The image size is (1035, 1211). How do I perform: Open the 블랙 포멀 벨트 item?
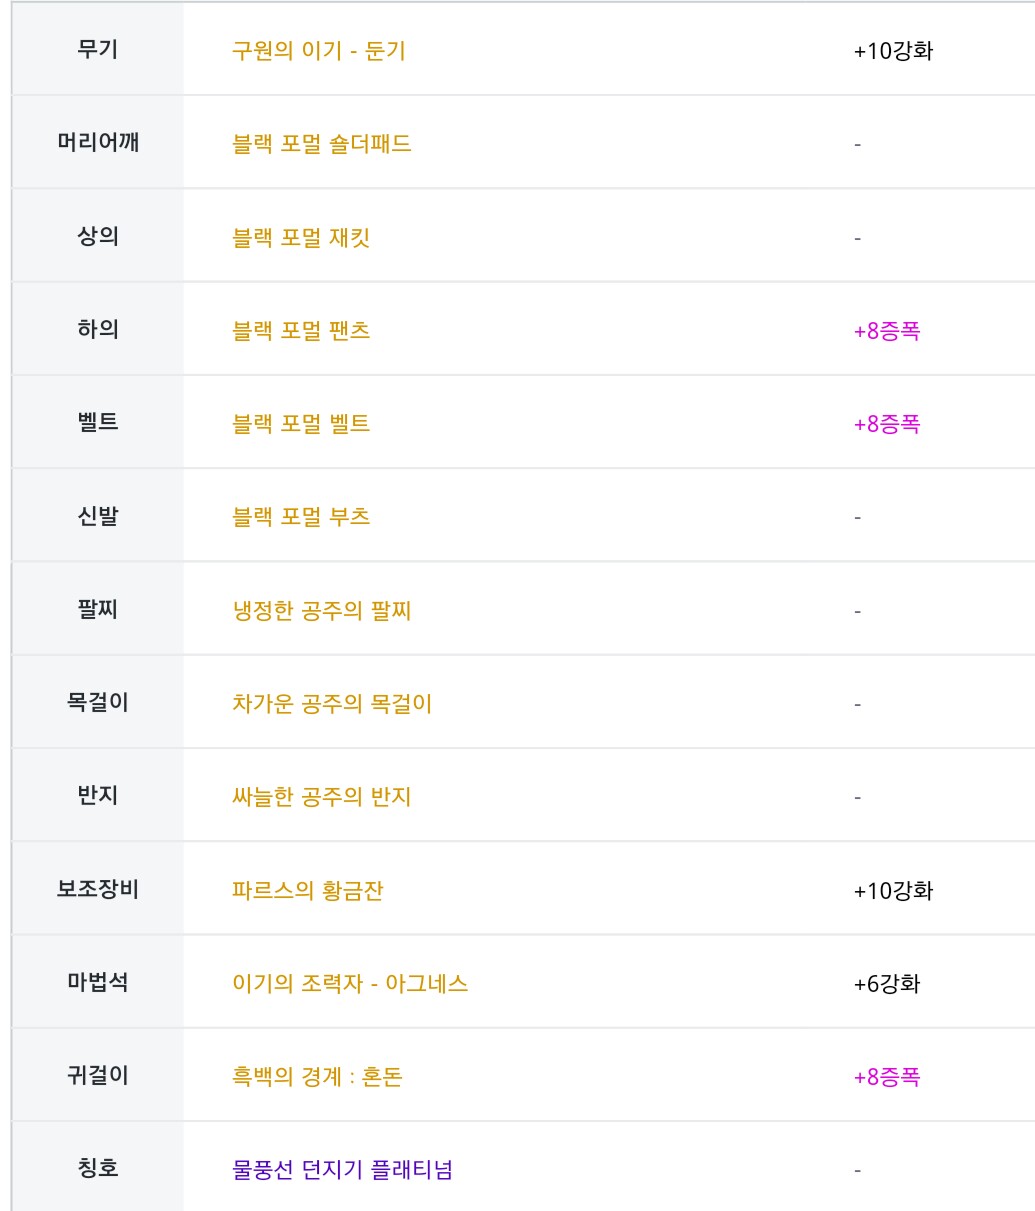pyautogui.click(x=301, y=424)
